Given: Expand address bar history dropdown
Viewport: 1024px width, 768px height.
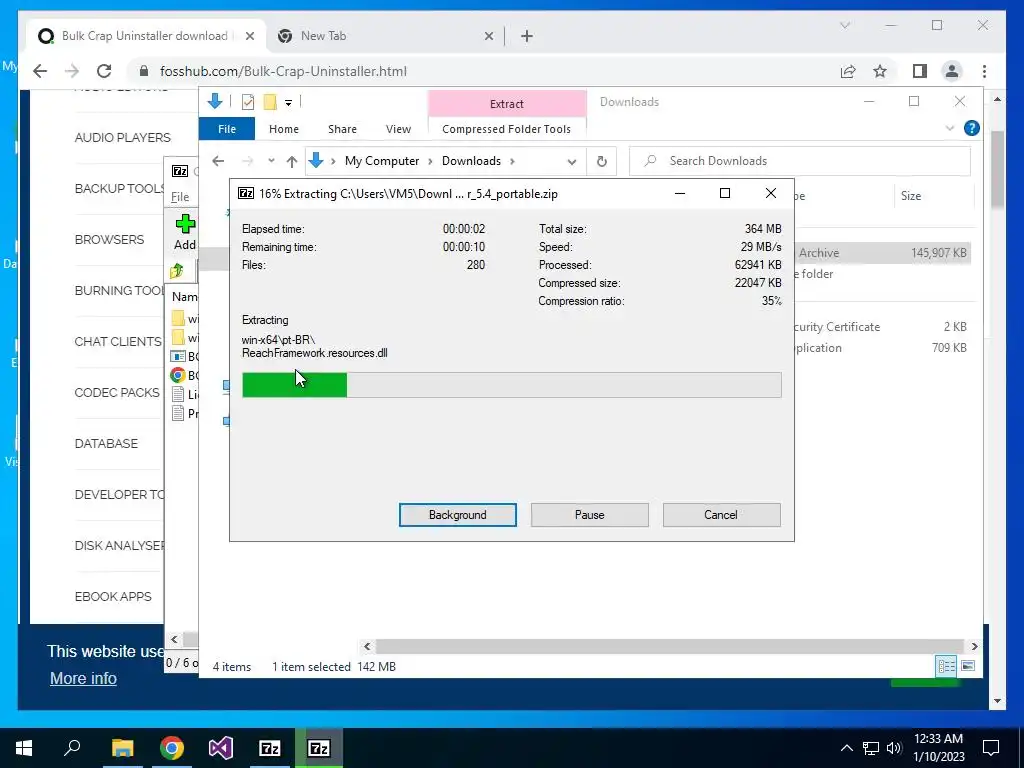Looking at the screenshot, I should [x=571, y=161].
